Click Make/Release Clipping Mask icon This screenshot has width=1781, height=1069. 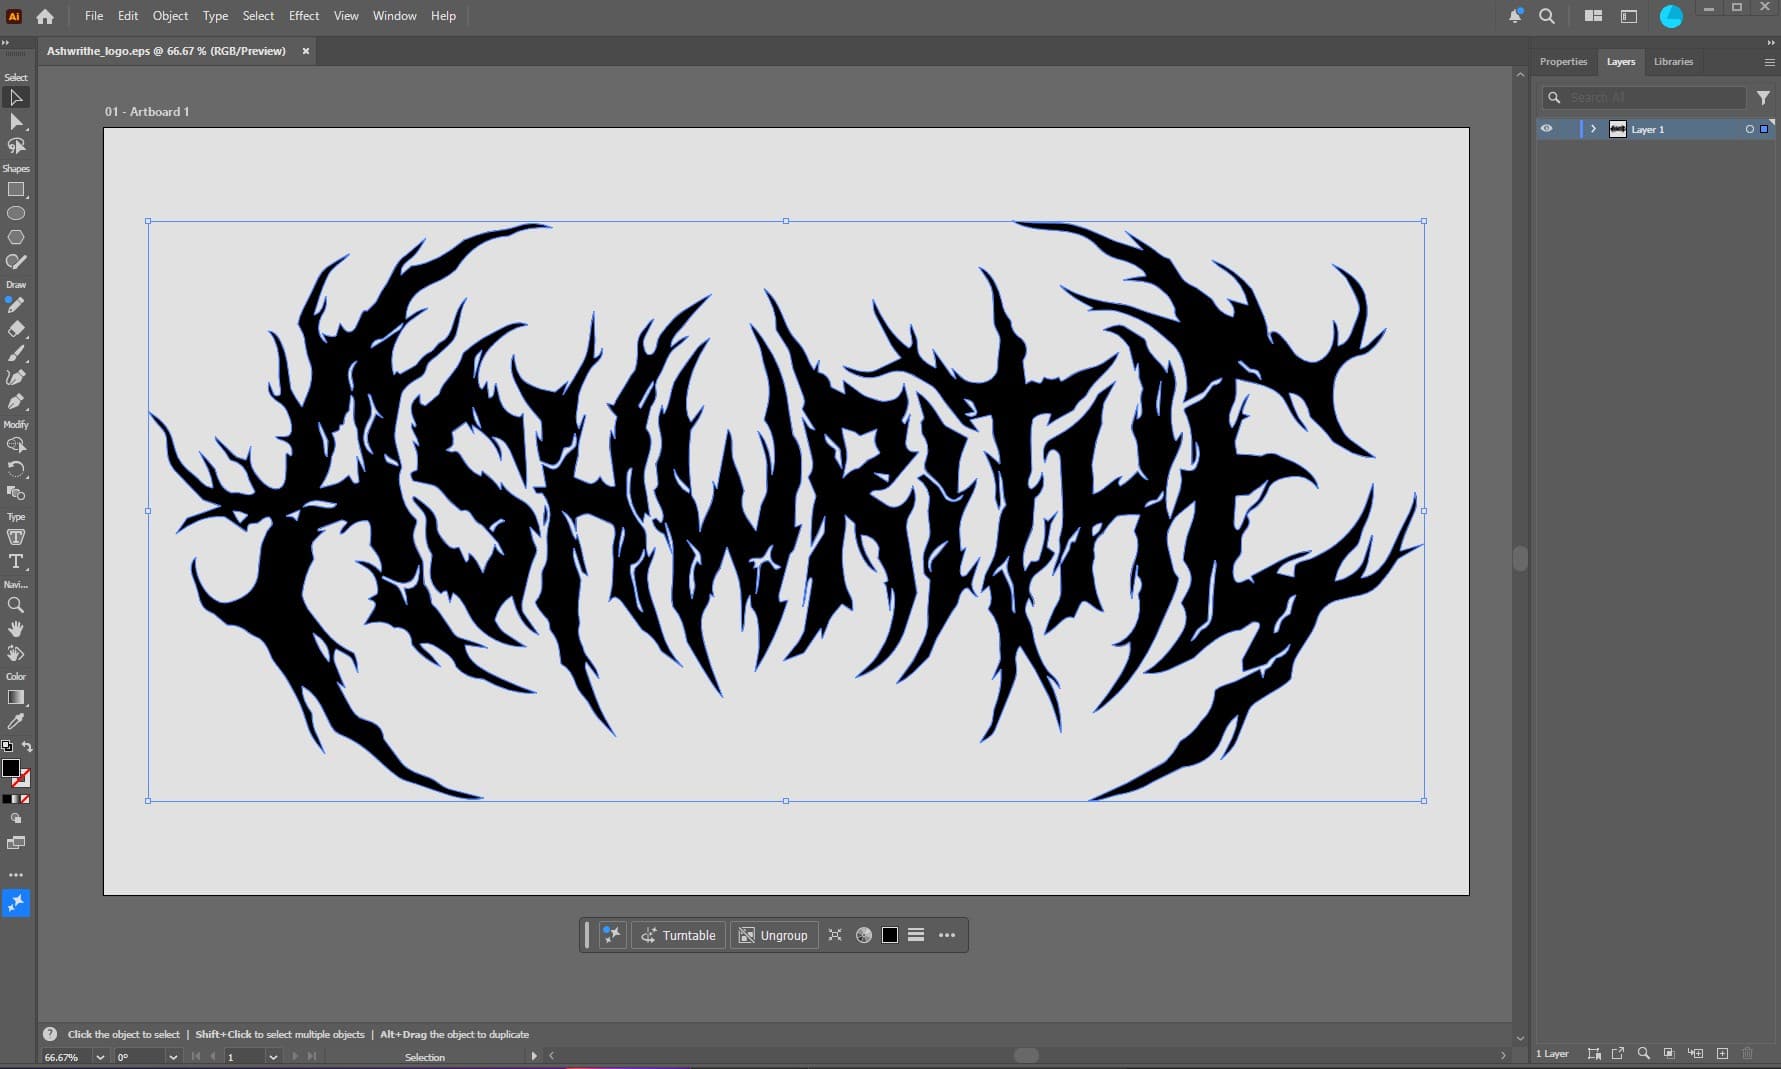(x=1669, y=1053)
